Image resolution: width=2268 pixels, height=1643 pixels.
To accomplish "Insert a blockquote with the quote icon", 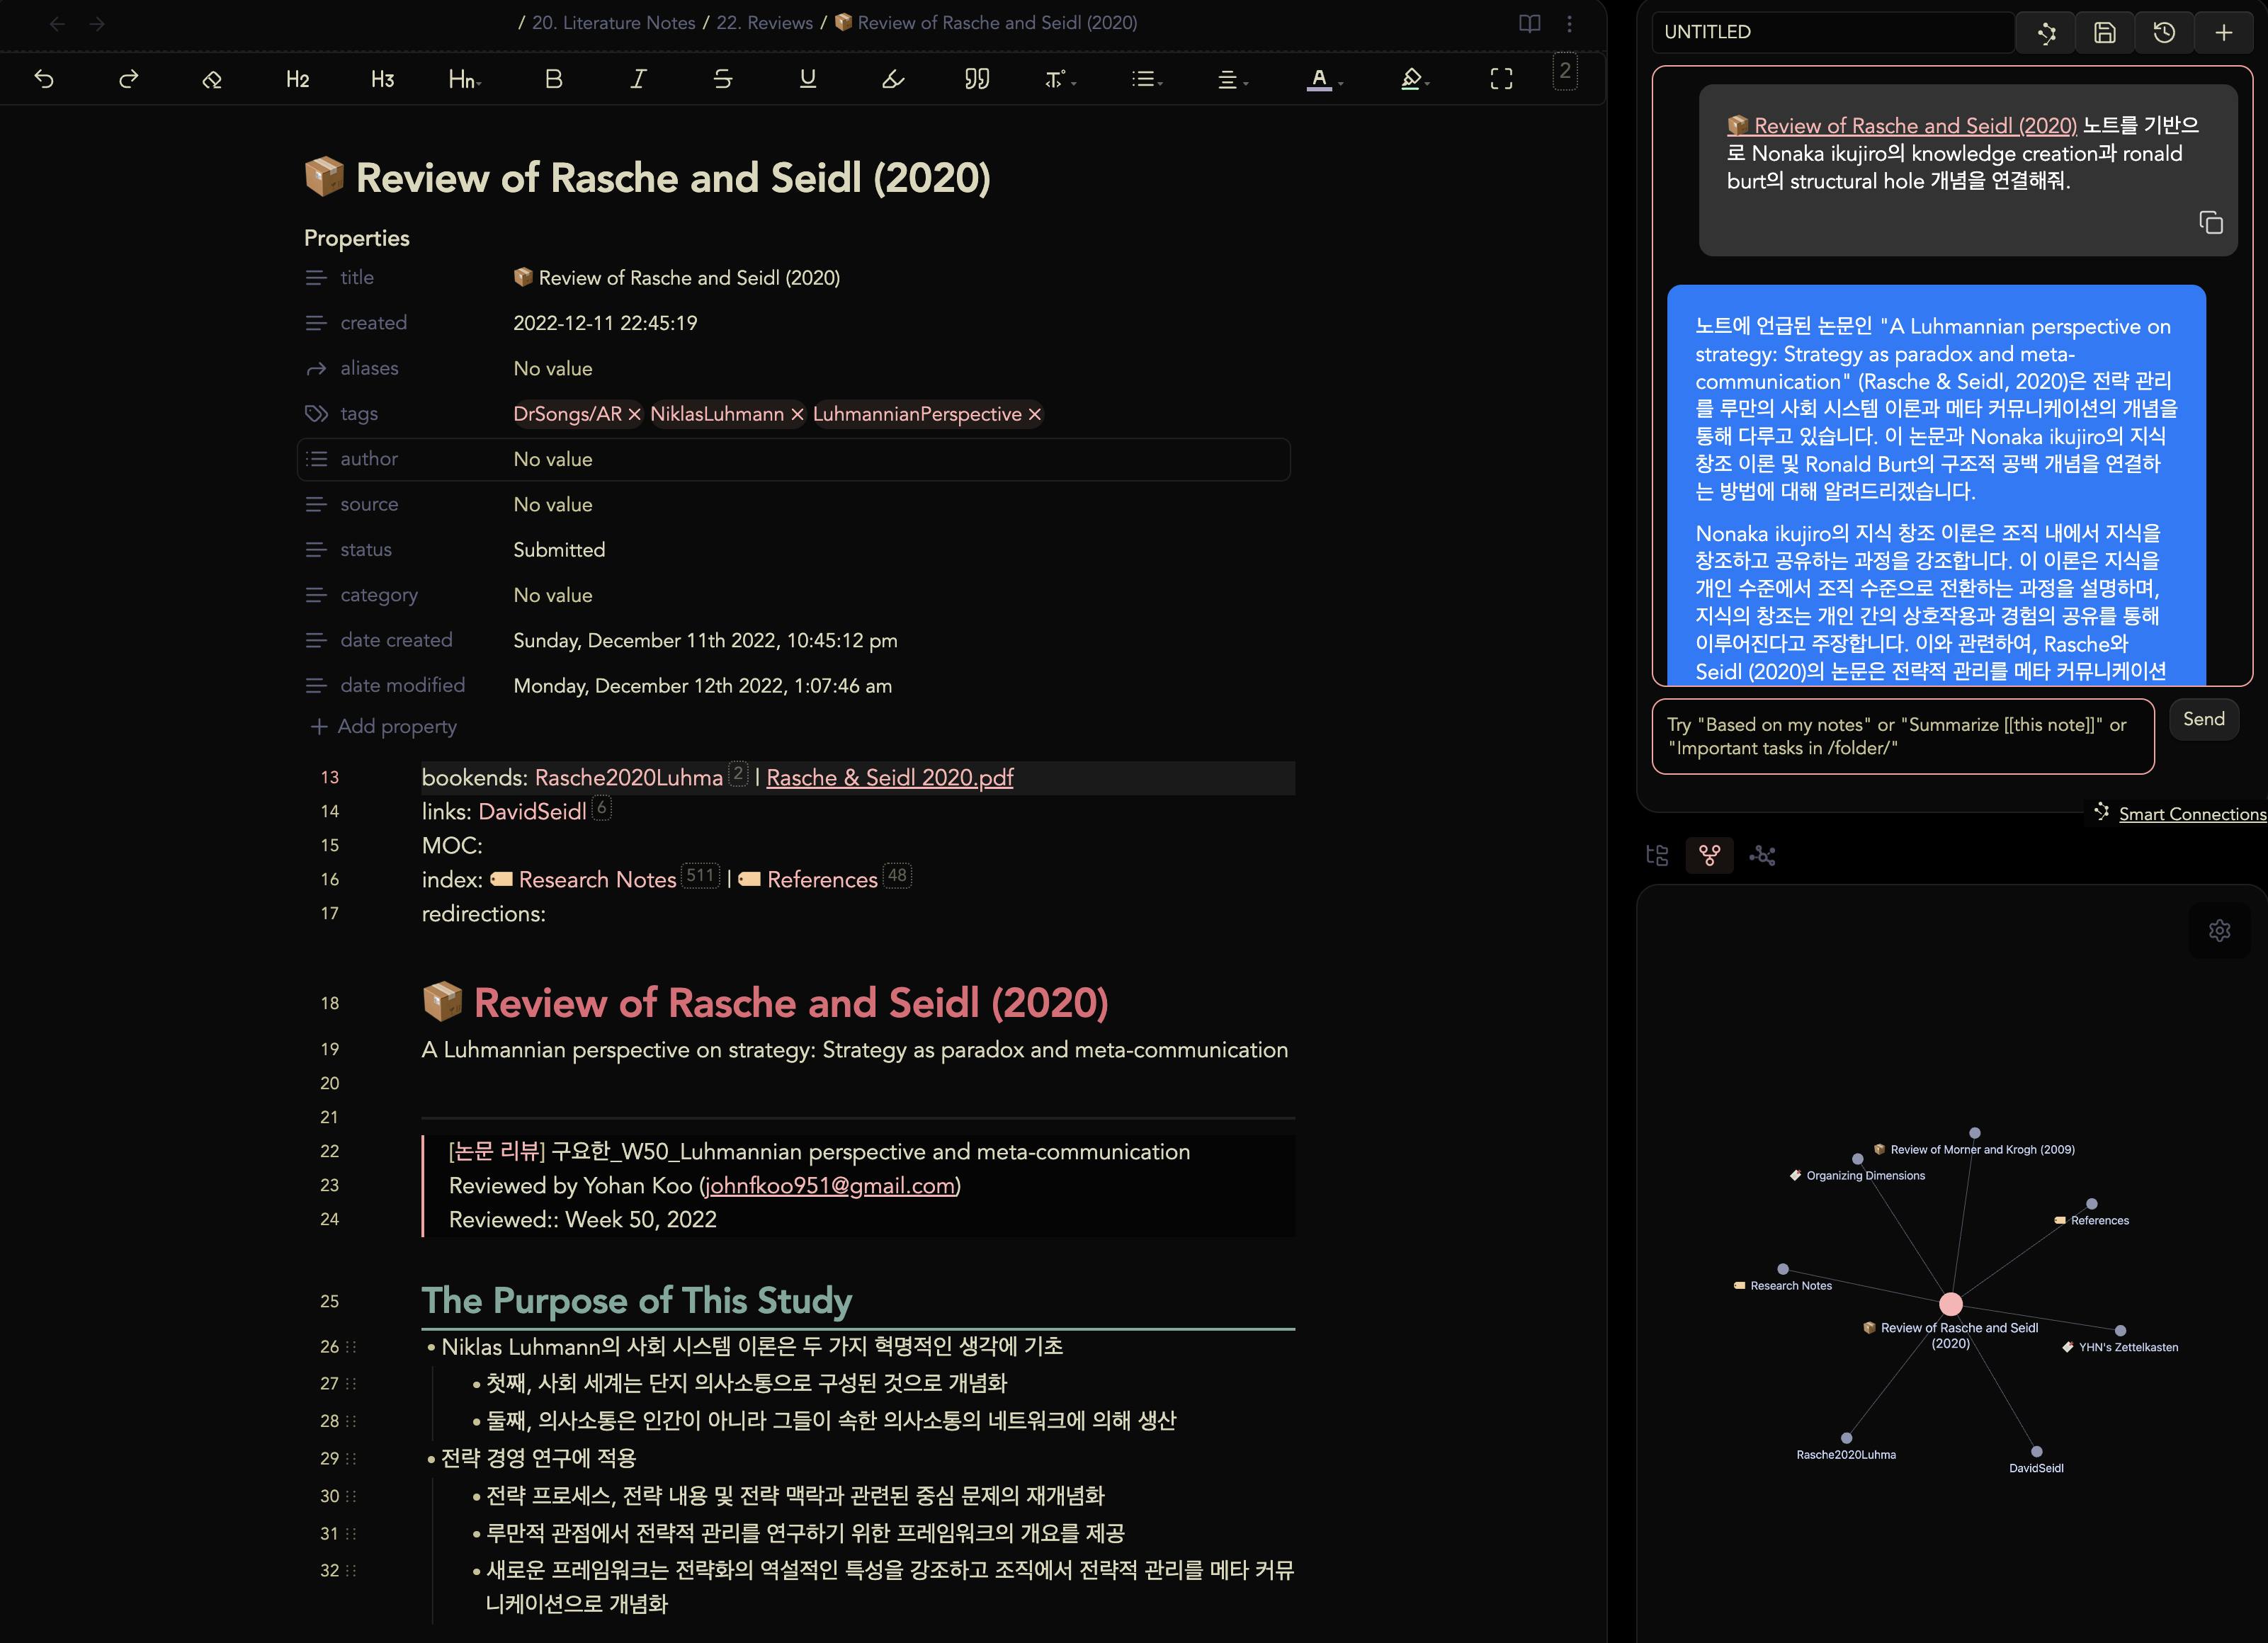I will click(977, 79).
